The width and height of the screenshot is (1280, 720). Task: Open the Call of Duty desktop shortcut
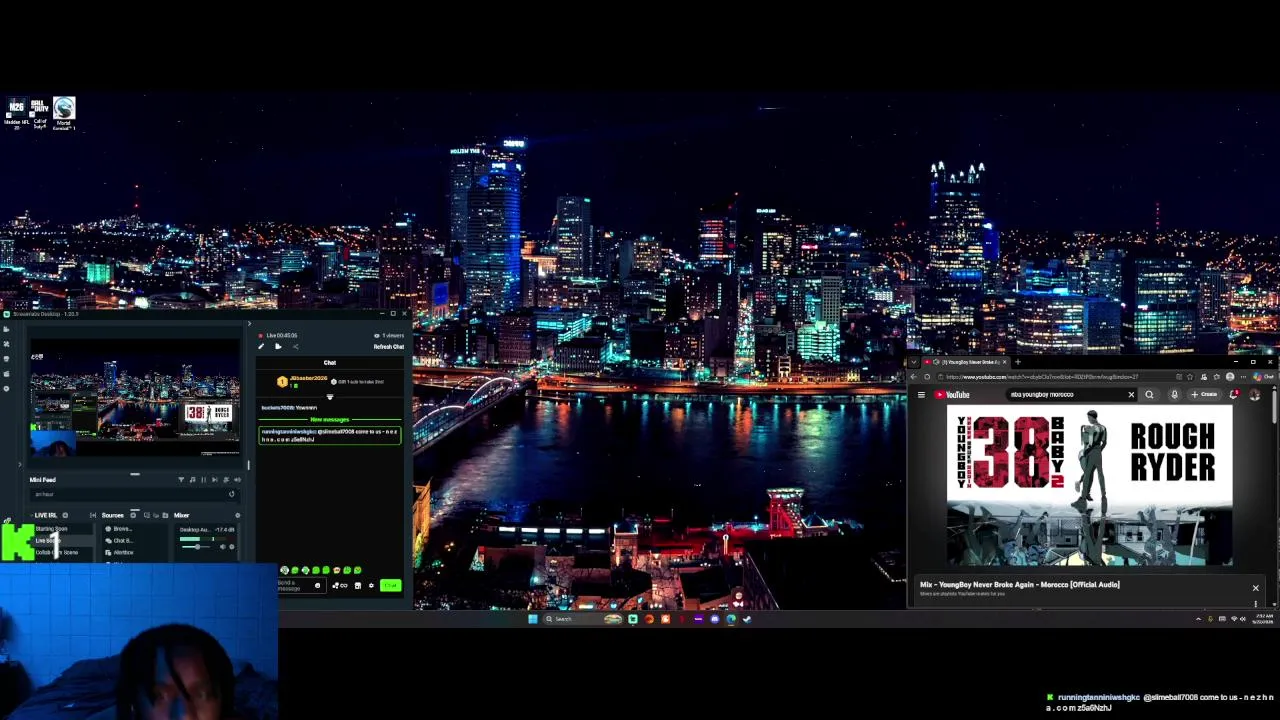coord(40,113)
